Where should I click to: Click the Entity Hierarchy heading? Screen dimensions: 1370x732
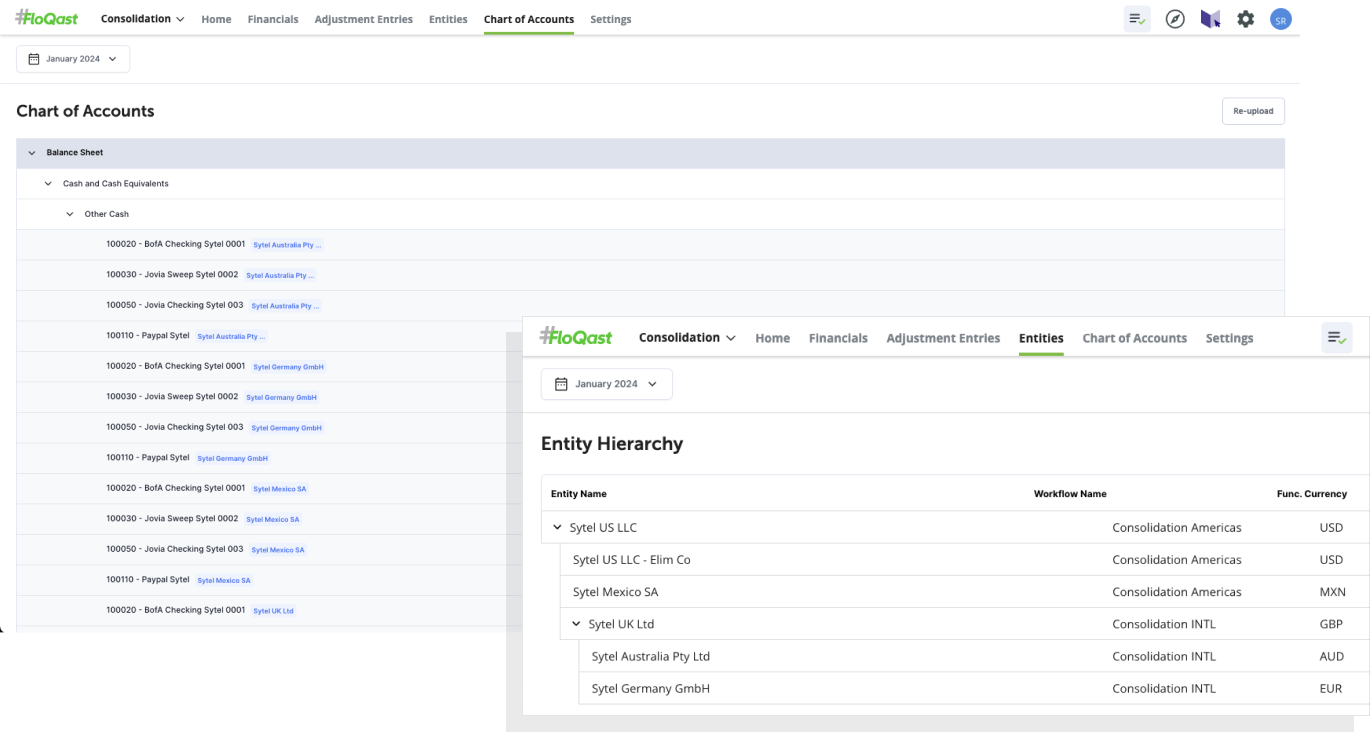click(612, 443)
